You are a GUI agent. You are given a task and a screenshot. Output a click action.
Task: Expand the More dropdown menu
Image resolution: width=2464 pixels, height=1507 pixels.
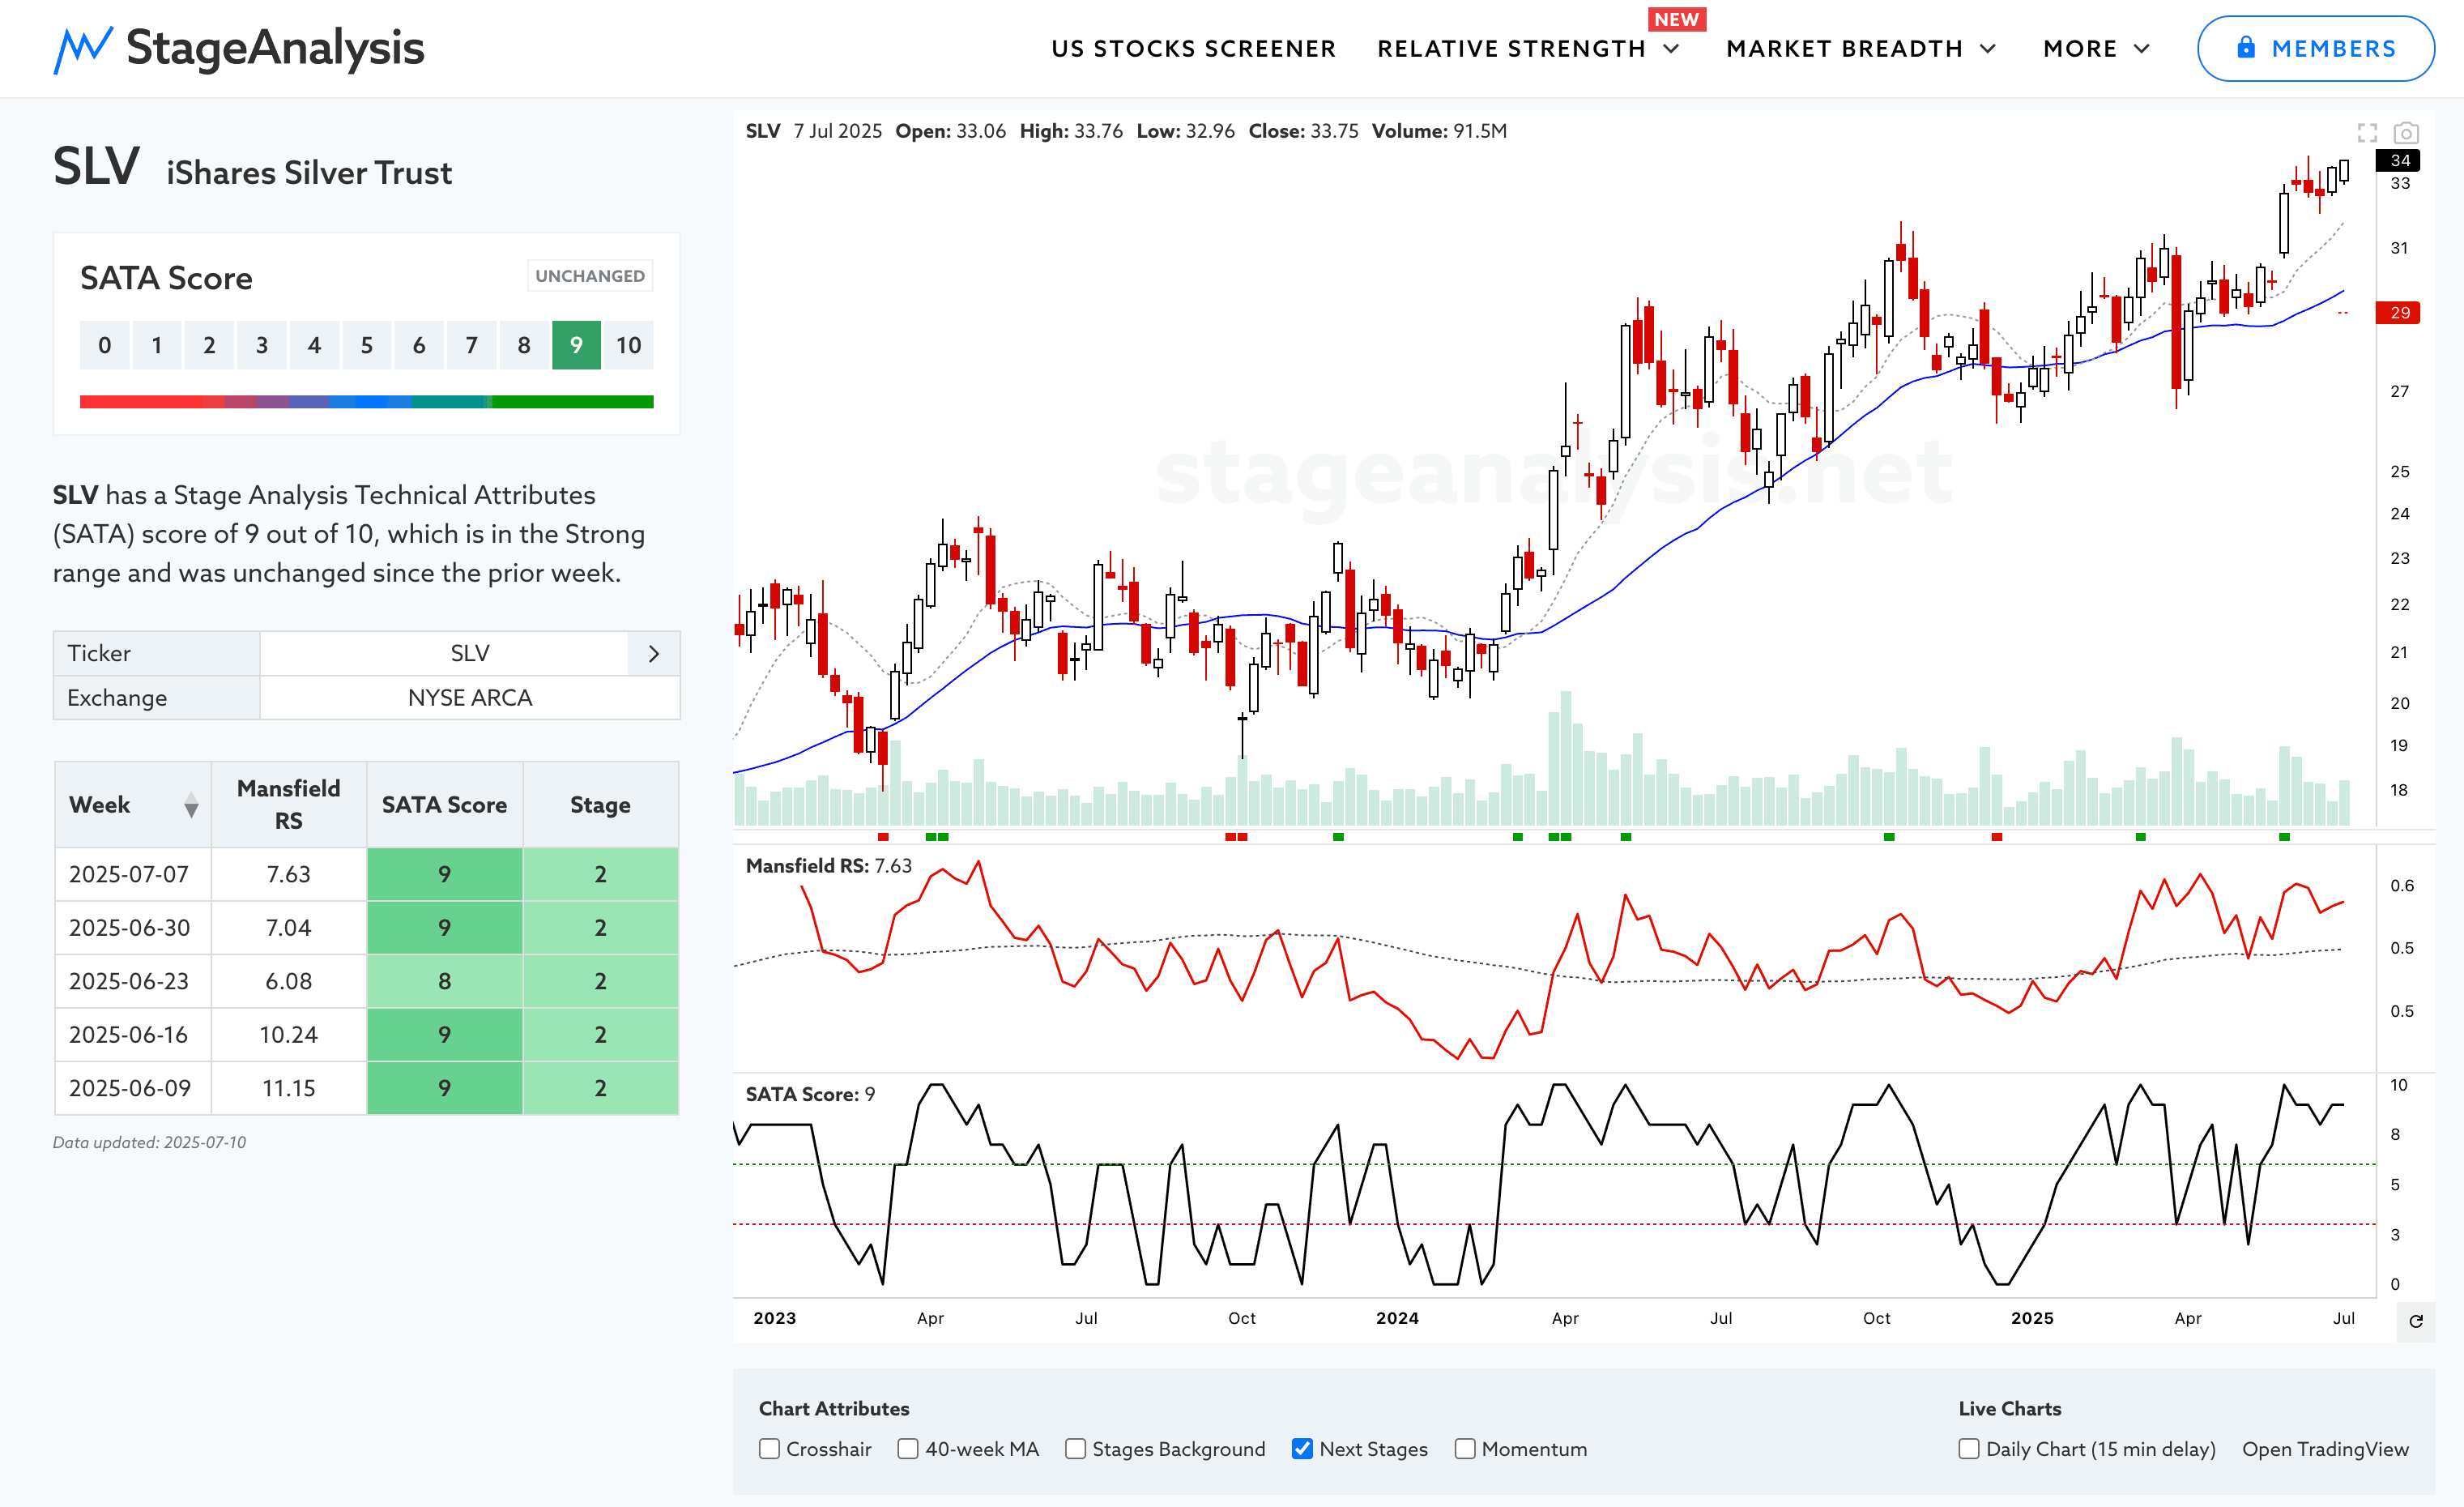(x=2096, y=48)
